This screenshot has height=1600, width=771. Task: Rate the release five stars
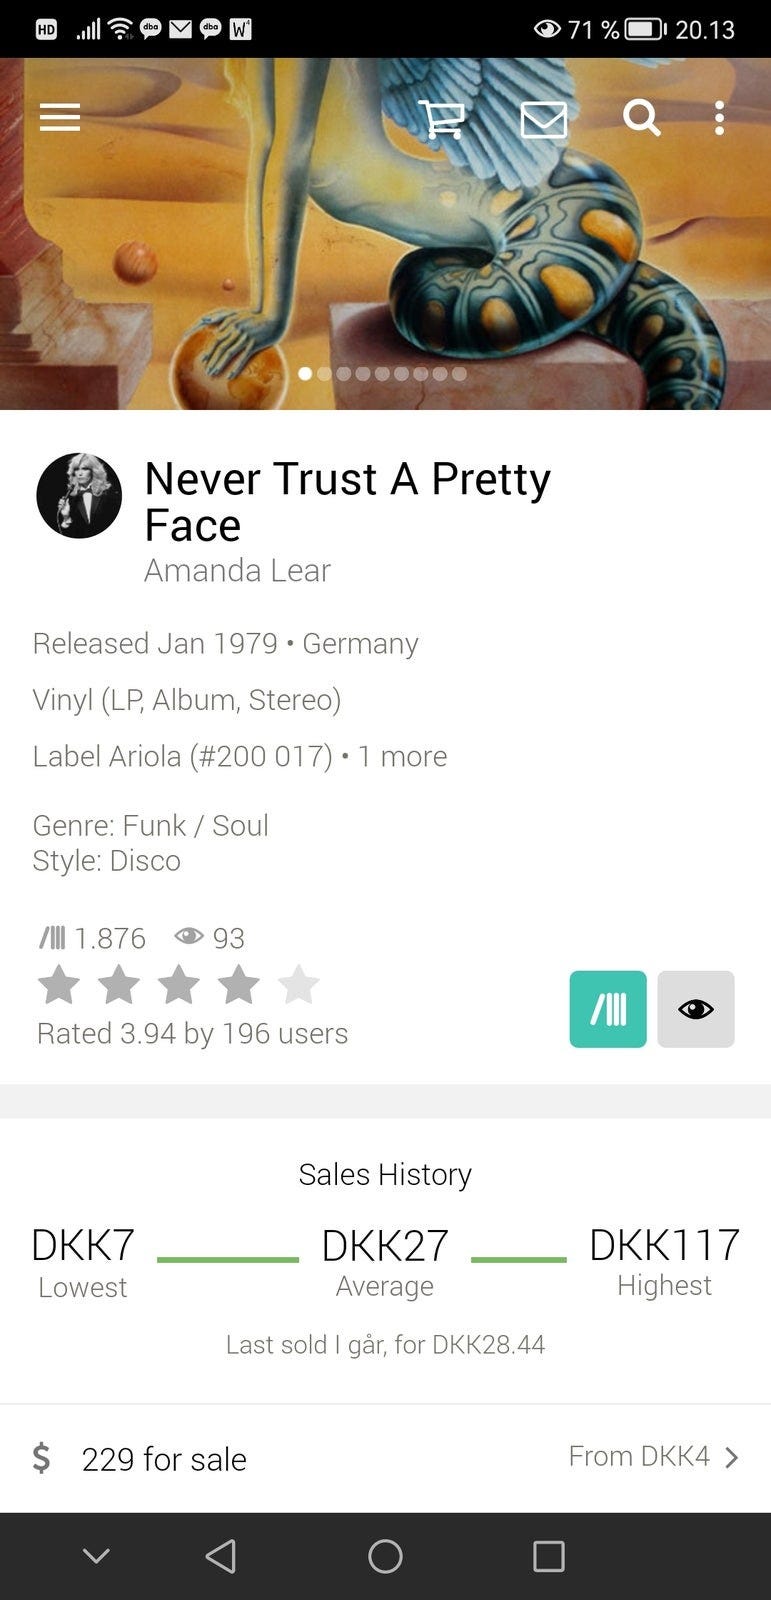click(299, 986)
